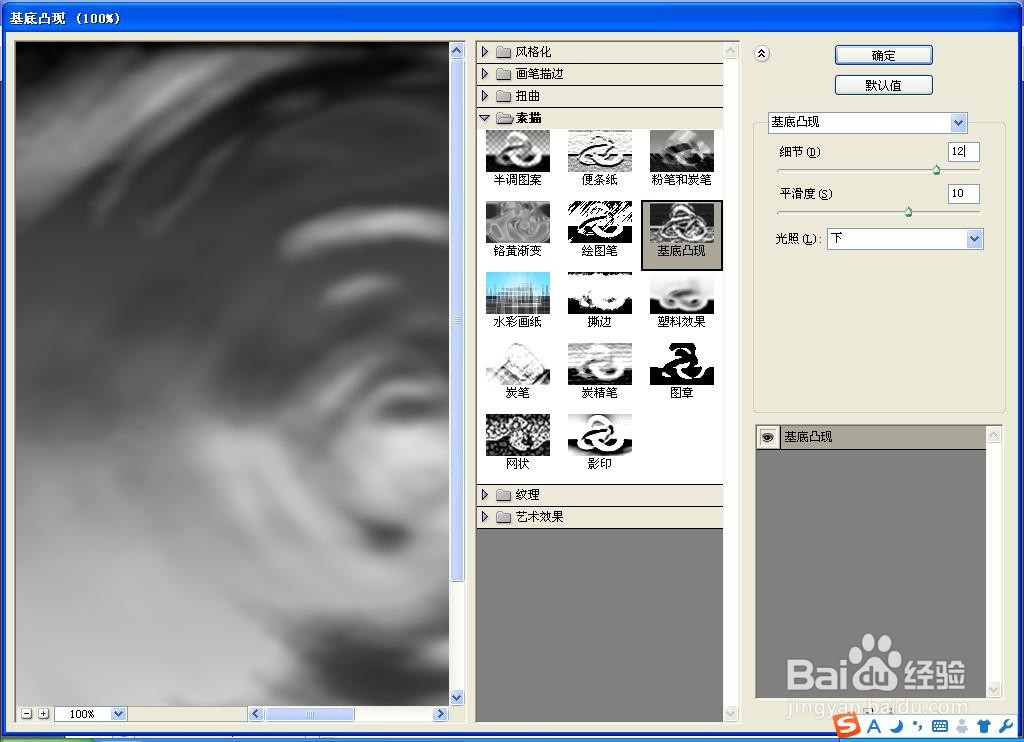
Task: Click the 细节 value input field
Action: tap(963, 152)
